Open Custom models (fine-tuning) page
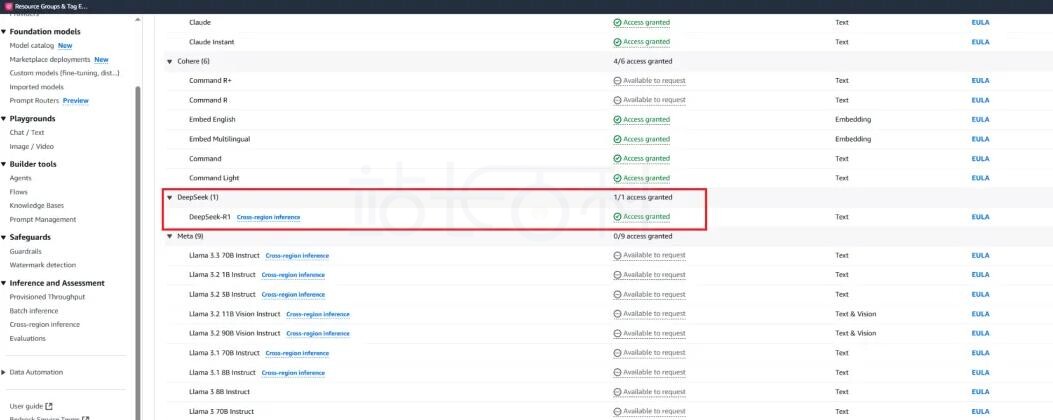 click(x=64, y=73)
